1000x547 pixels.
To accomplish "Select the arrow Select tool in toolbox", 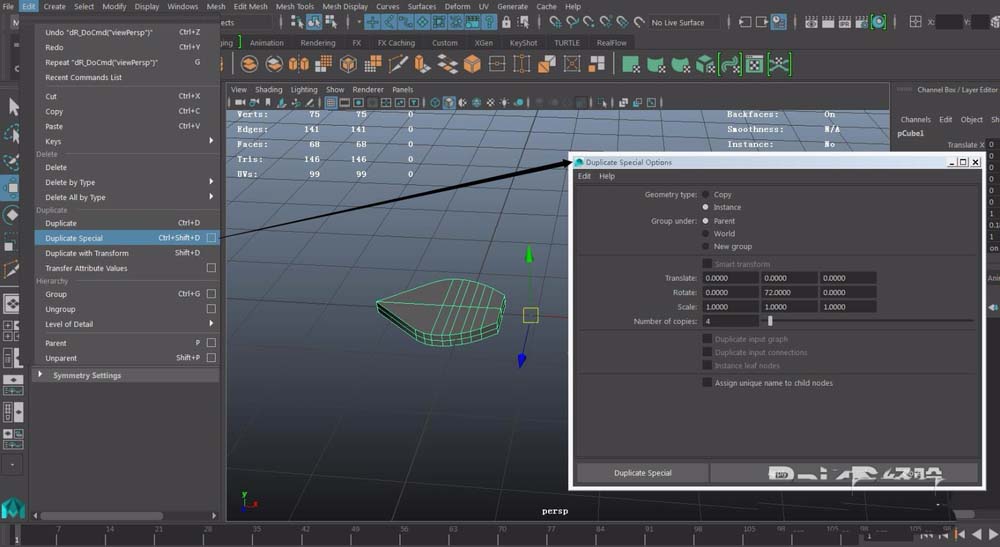I will (x=13, y=106).
